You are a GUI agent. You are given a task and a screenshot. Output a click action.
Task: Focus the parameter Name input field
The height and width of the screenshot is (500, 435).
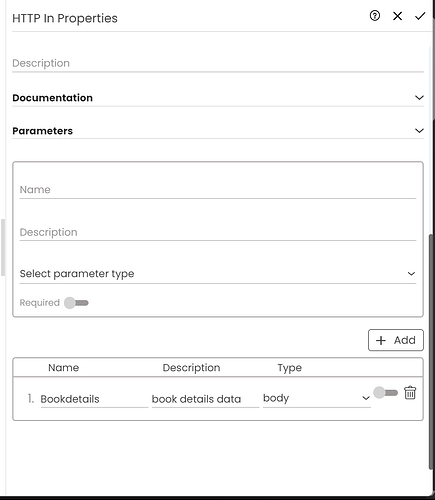pos(218,190)
